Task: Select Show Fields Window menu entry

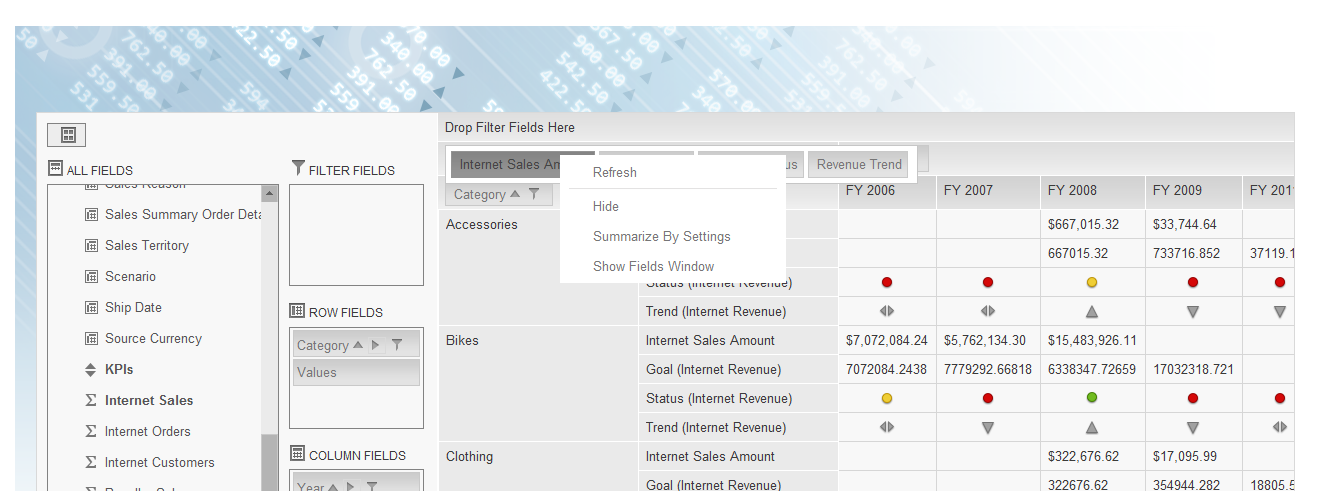Action: pos(654,266)
